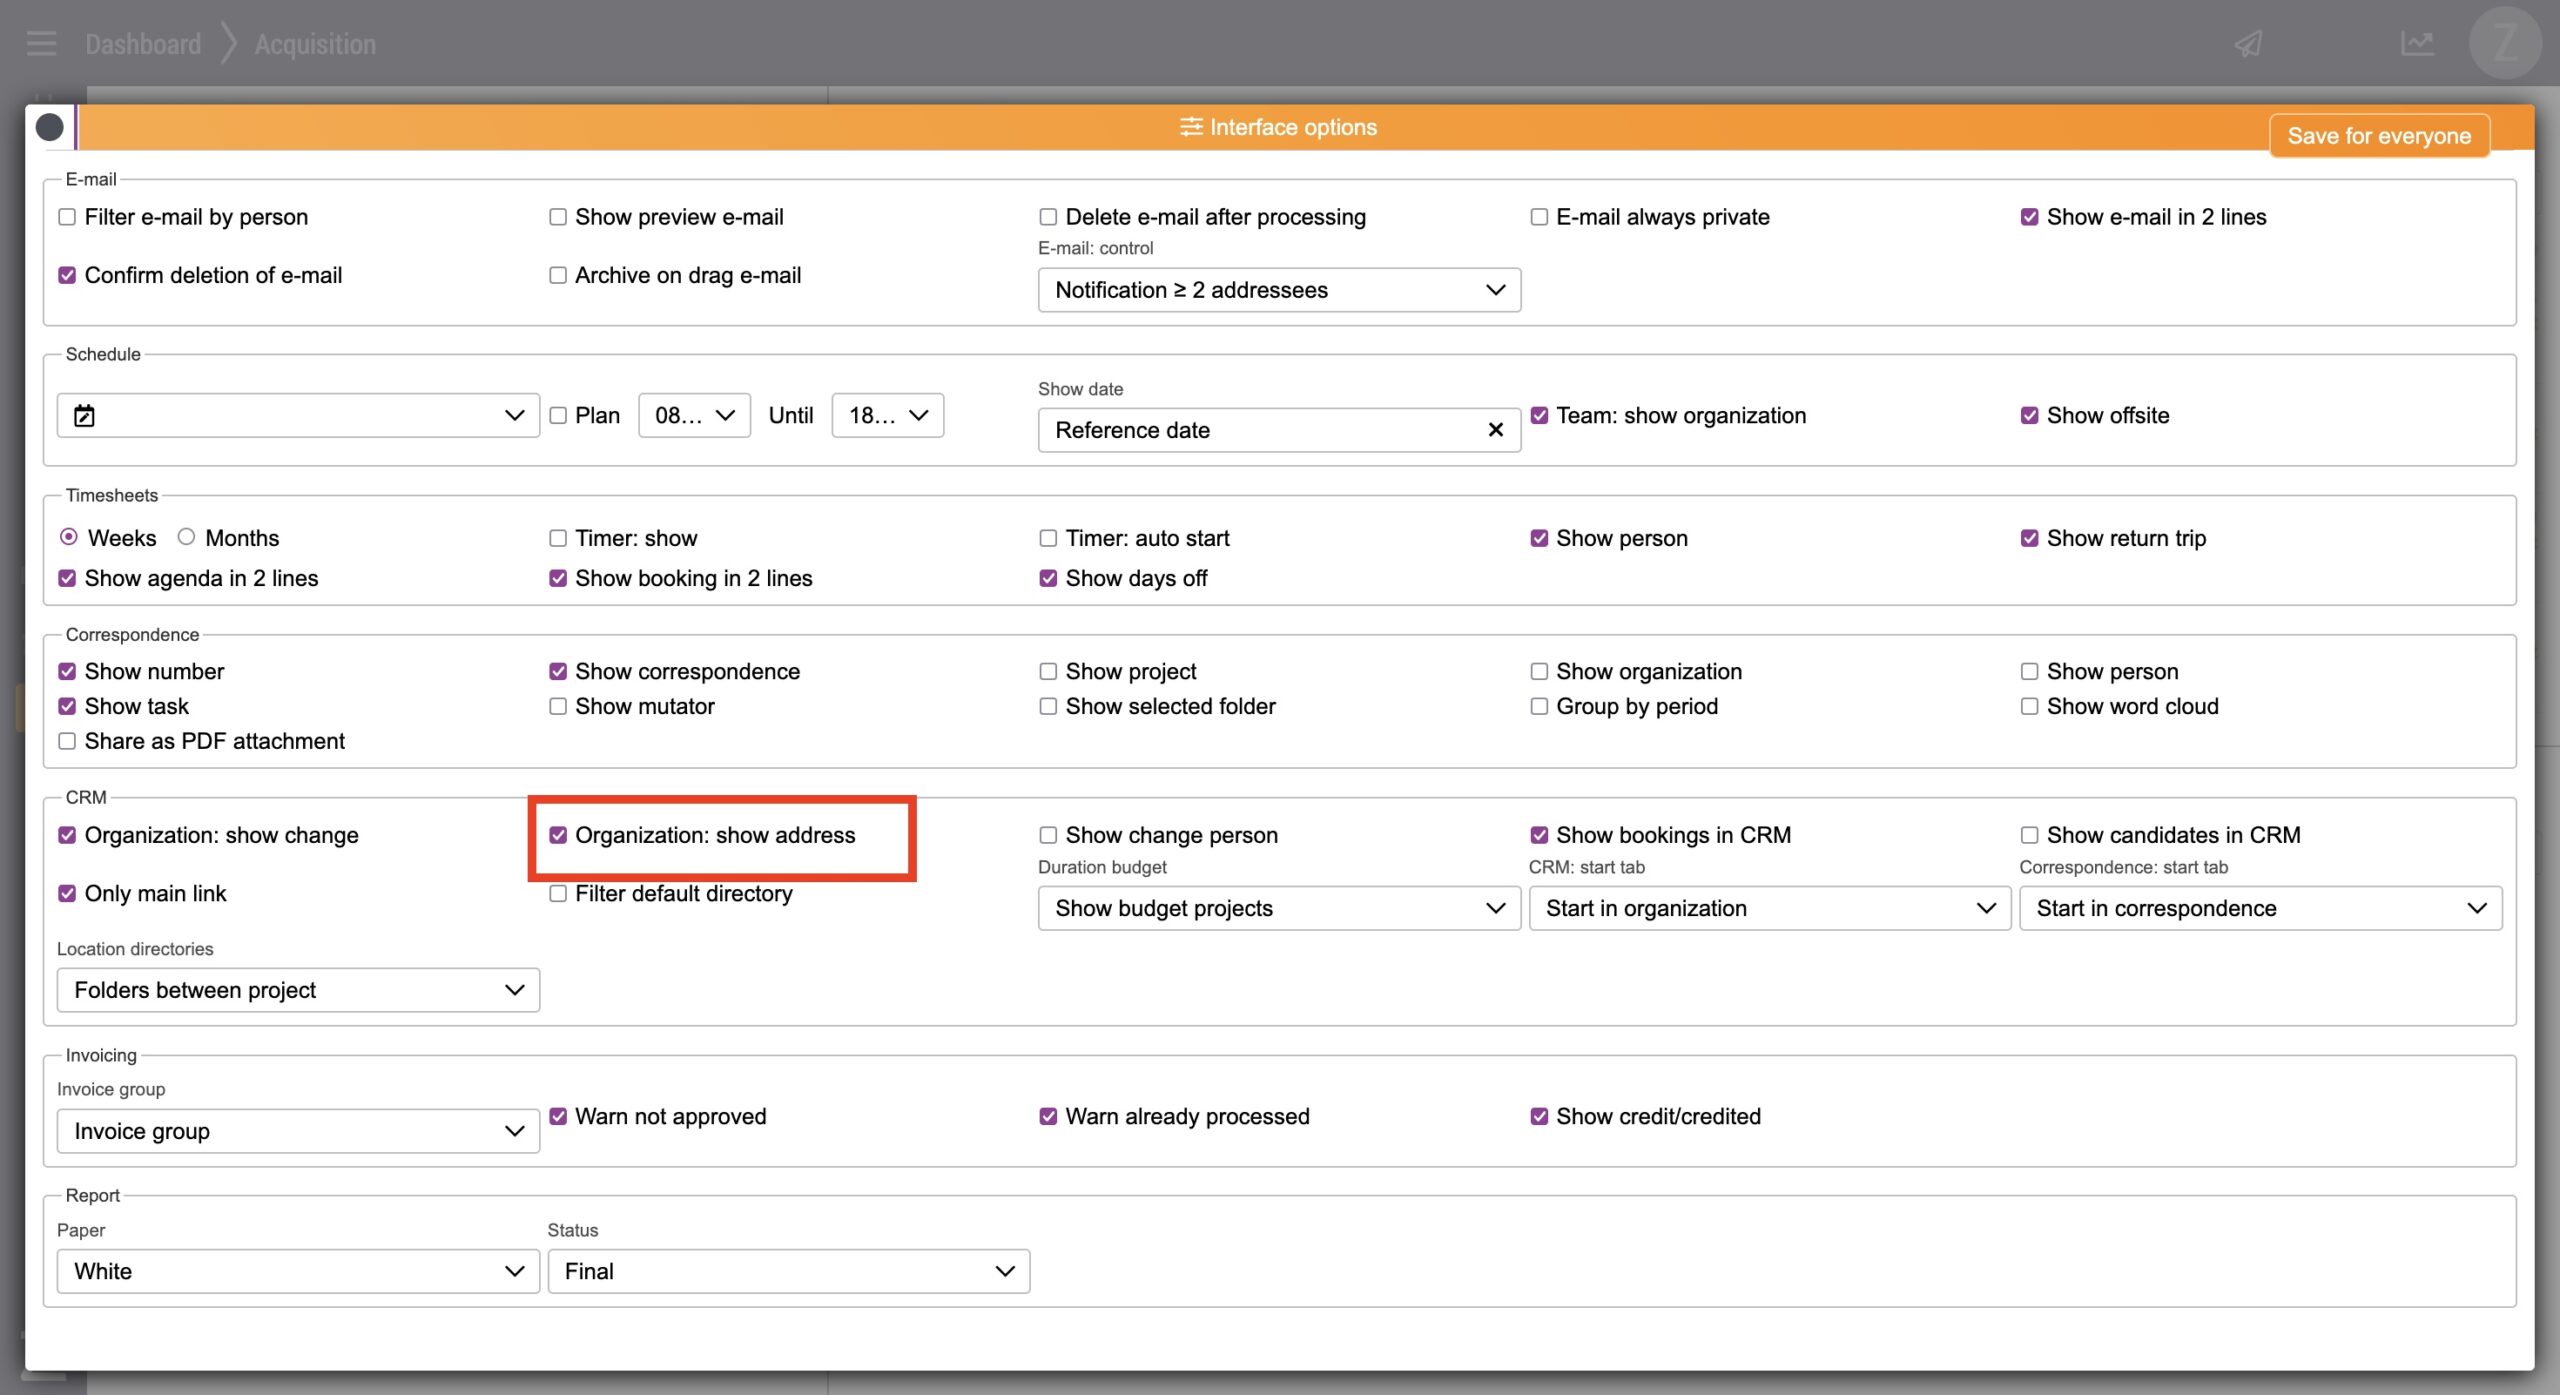
Task: Go to Dashboard breadcrumb
Action: (x=143, y=44)
